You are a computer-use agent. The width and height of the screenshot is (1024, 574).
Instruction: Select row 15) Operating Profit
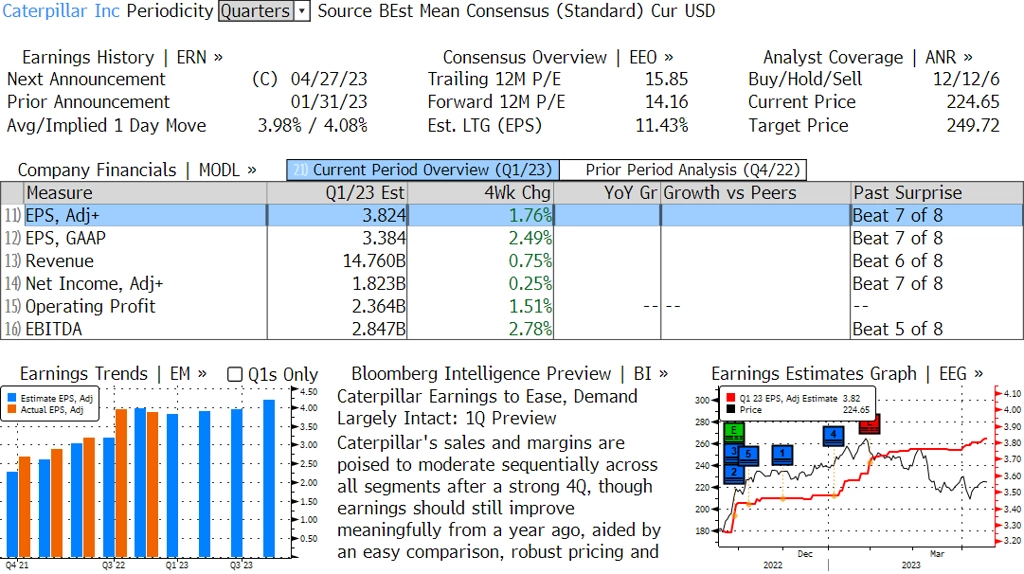[x=512, y=306]
